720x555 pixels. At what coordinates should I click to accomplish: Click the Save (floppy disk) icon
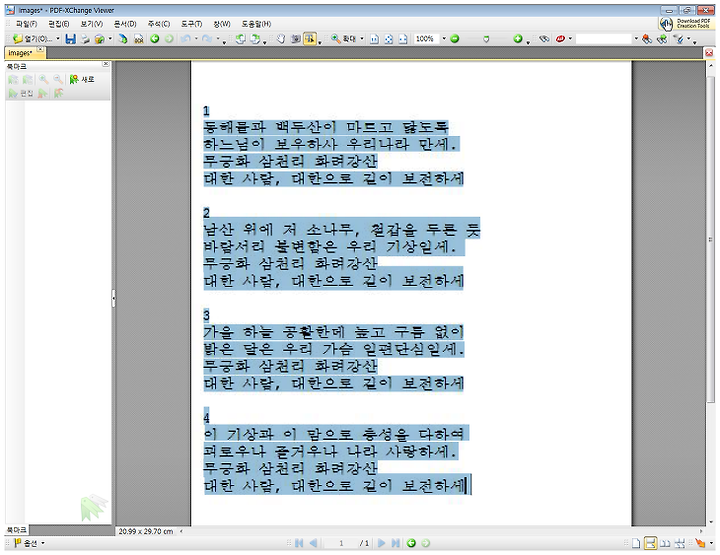(x=70, y=39)
